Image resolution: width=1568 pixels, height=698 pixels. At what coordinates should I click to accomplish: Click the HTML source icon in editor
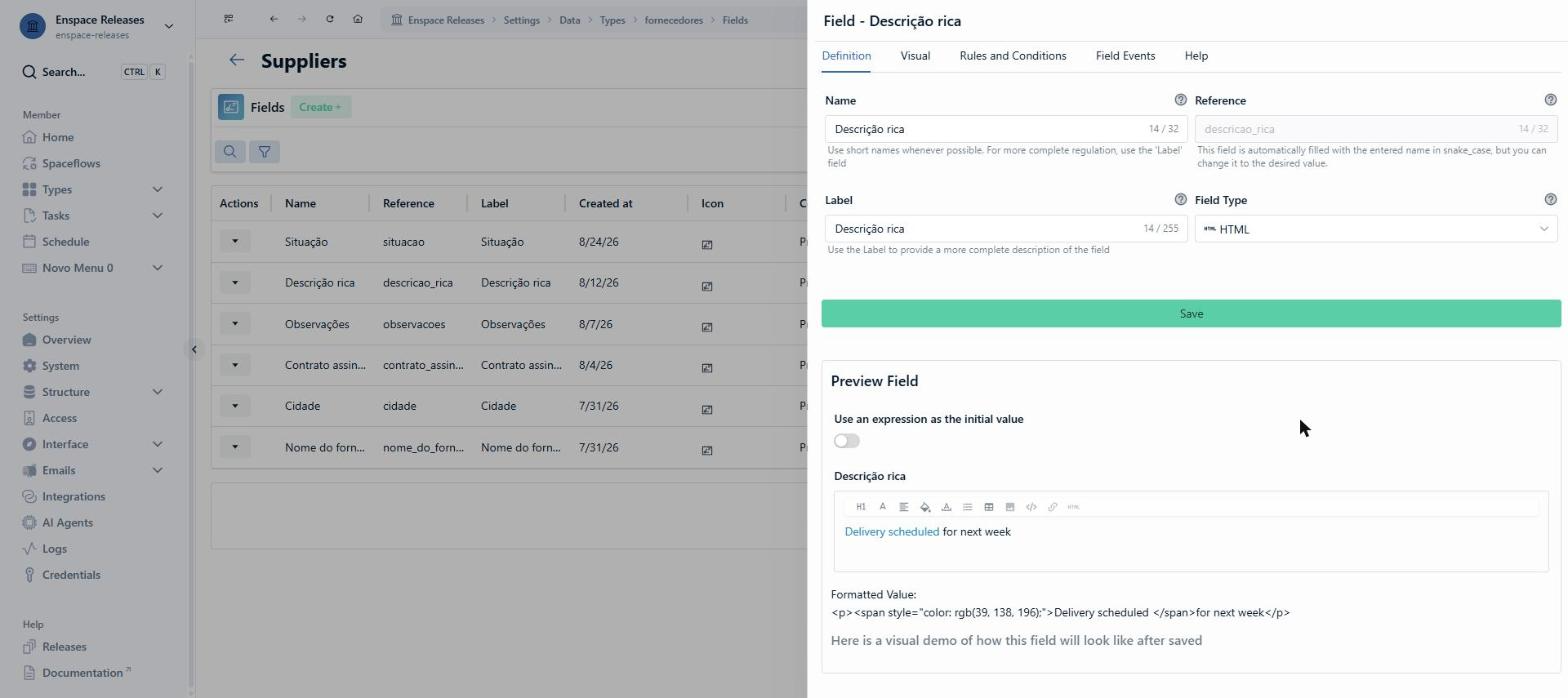point(1073,507)
